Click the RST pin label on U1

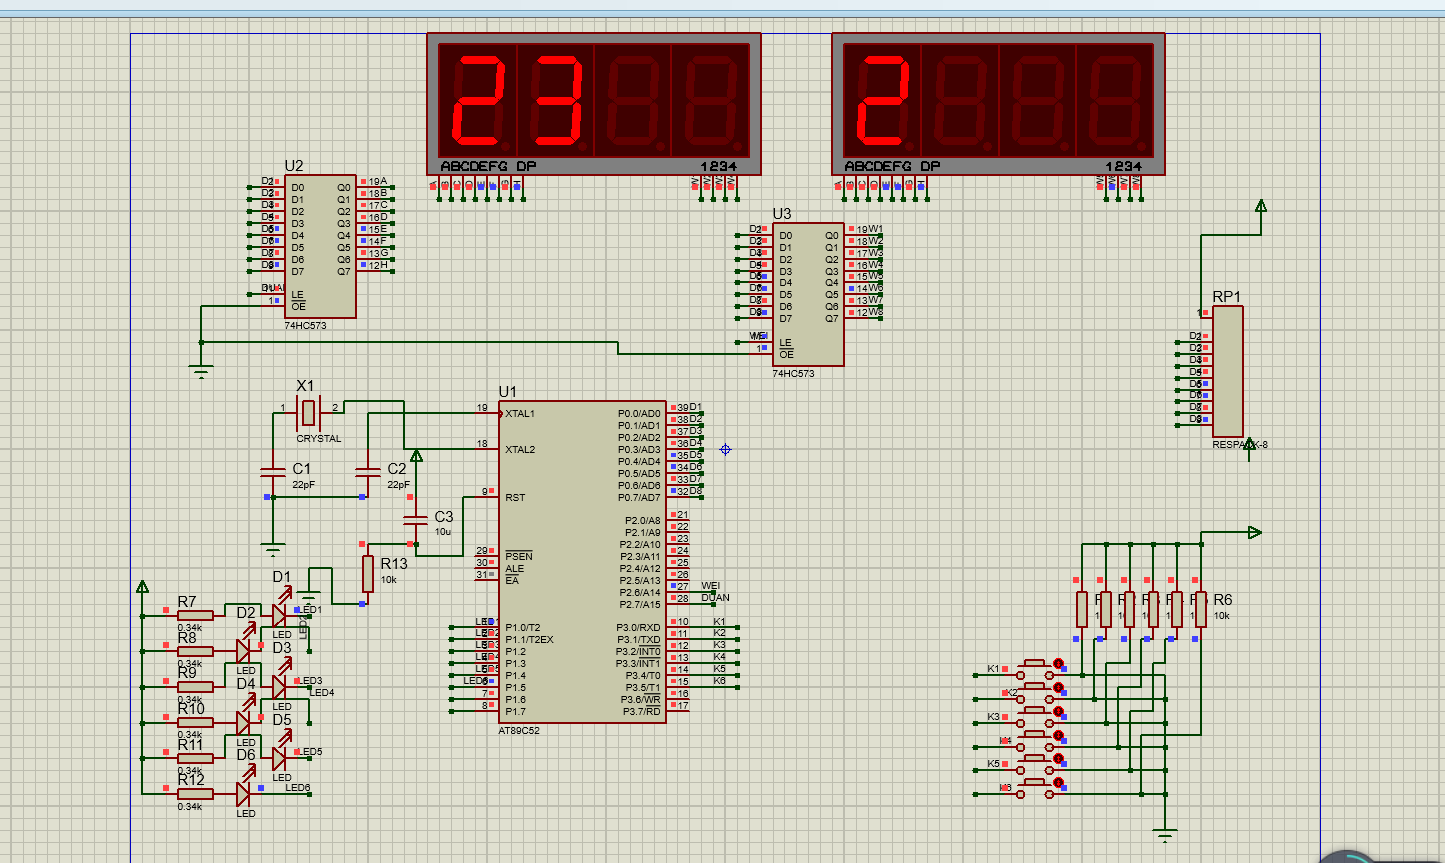pyautogui.click(x=515, y=497)
